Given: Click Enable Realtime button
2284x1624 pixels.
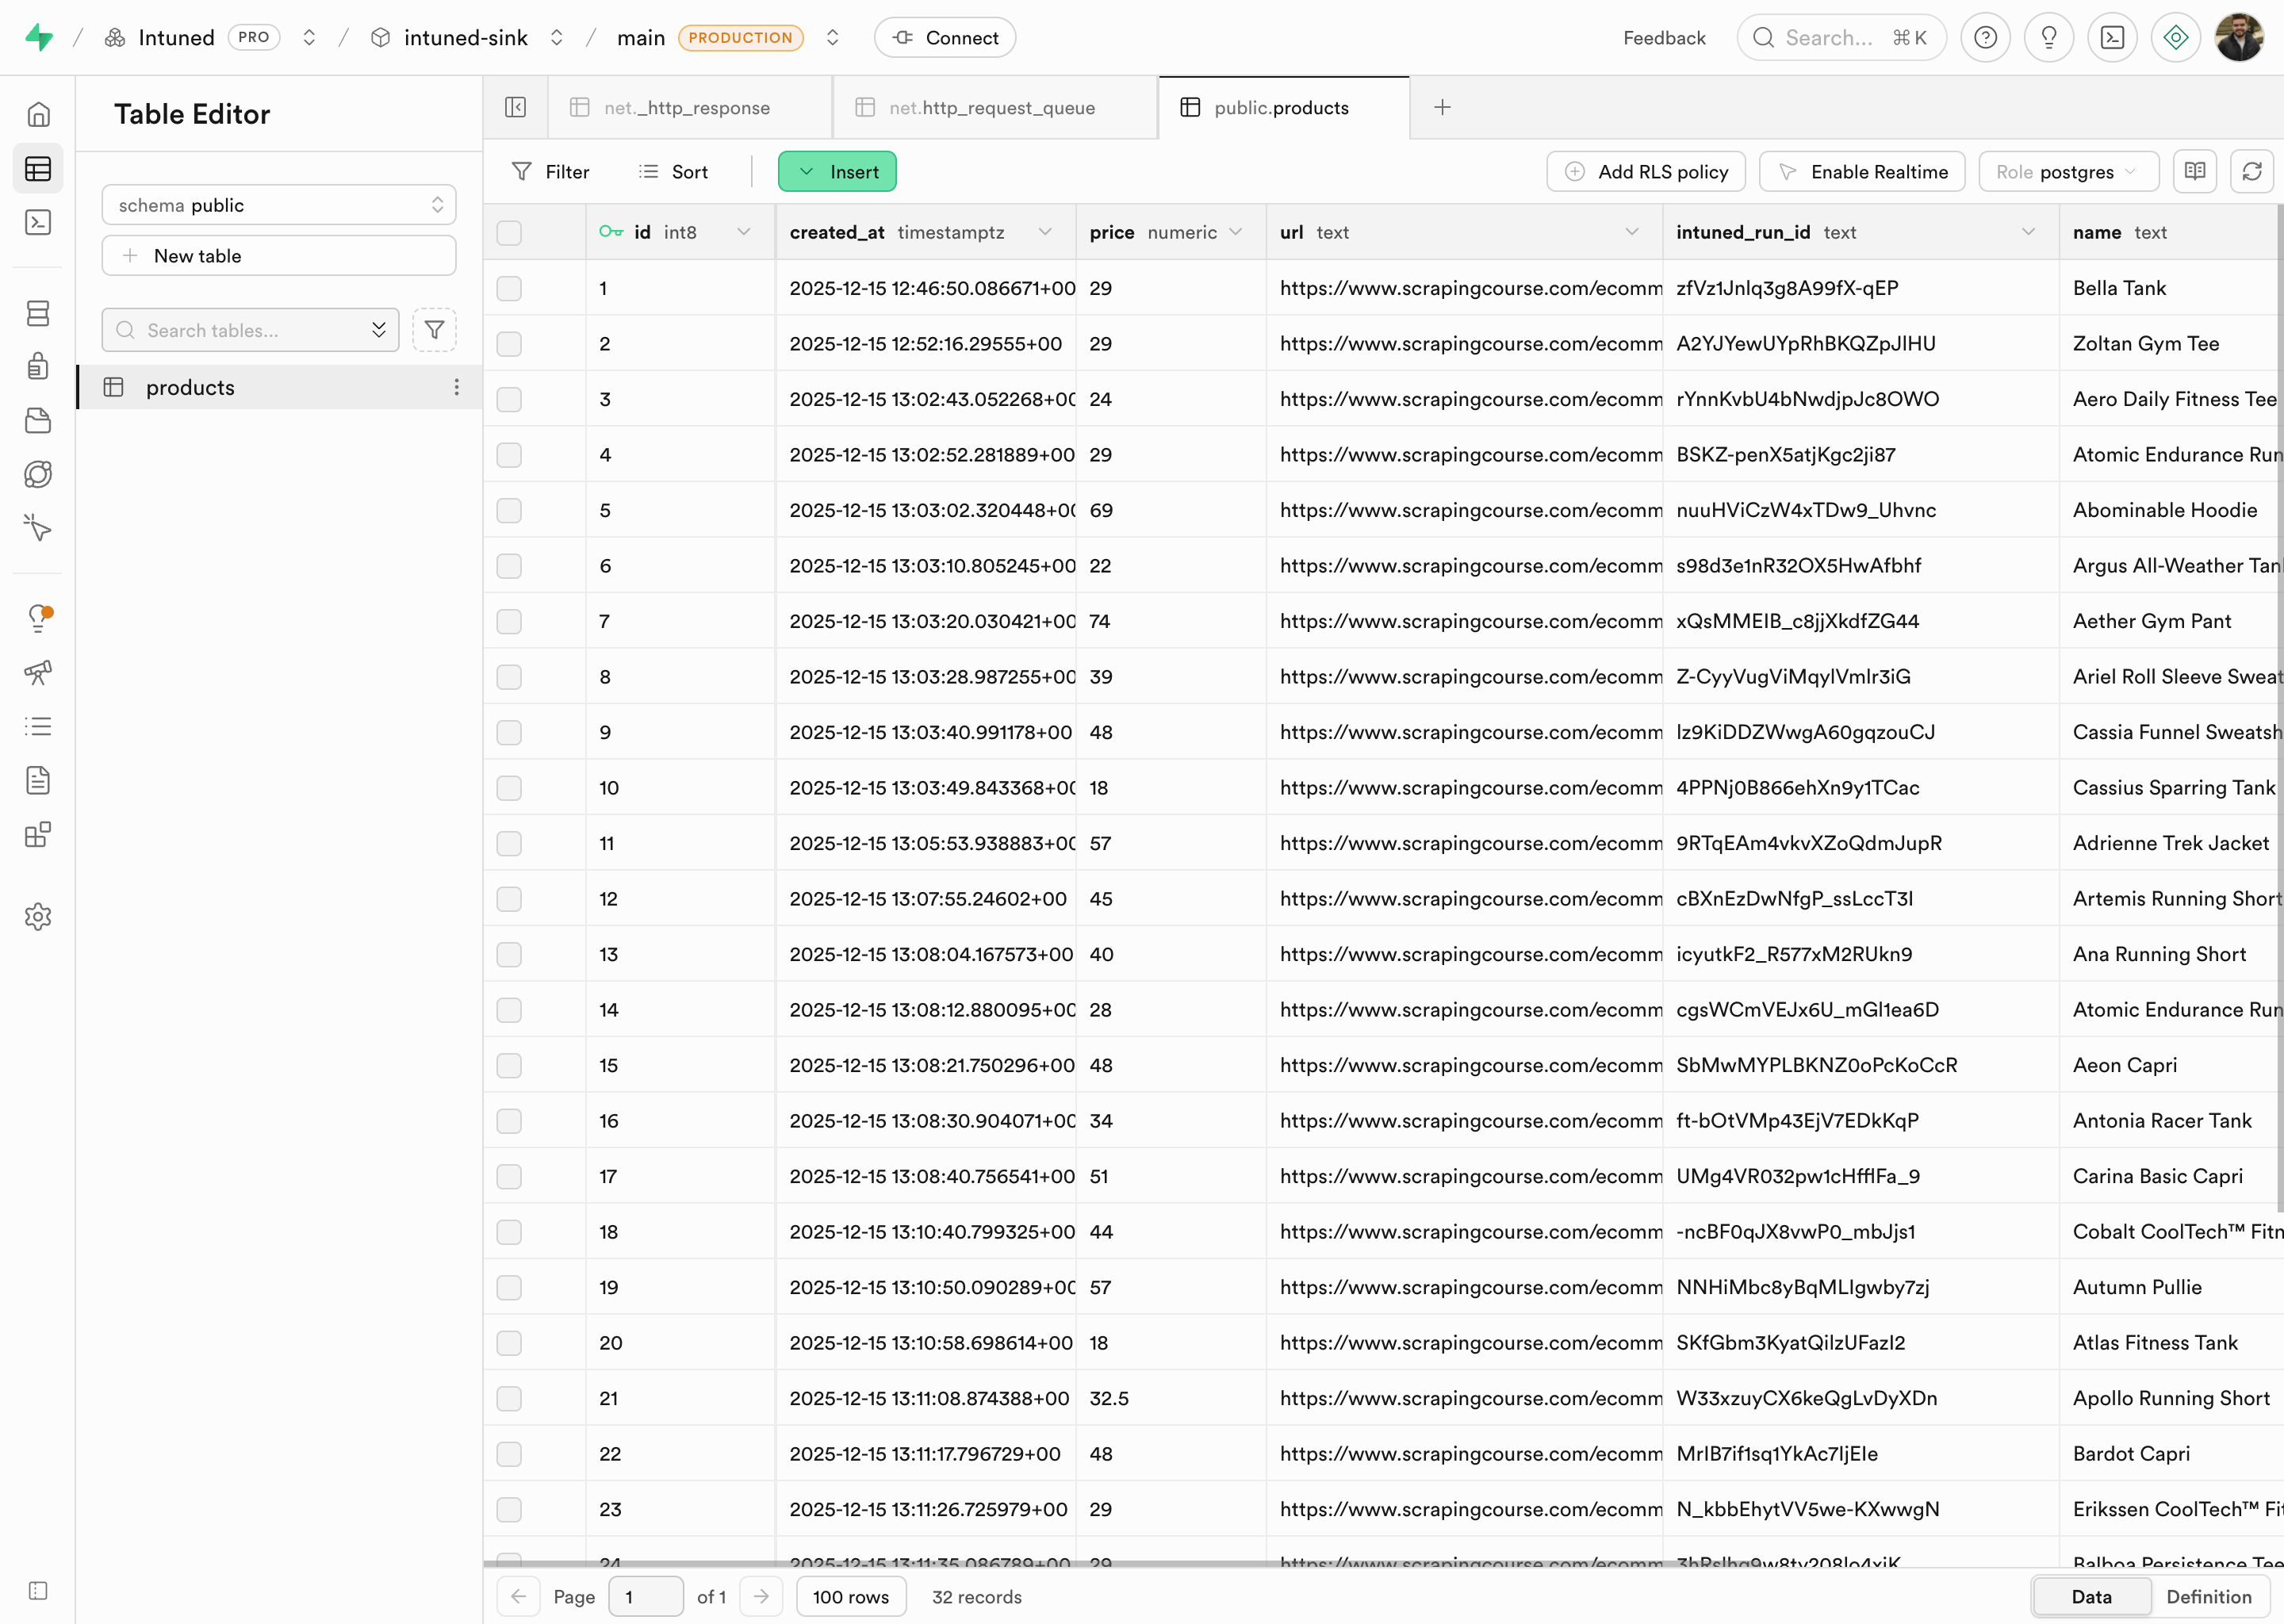Looking at the screenshot, I should coord(1862,171).
